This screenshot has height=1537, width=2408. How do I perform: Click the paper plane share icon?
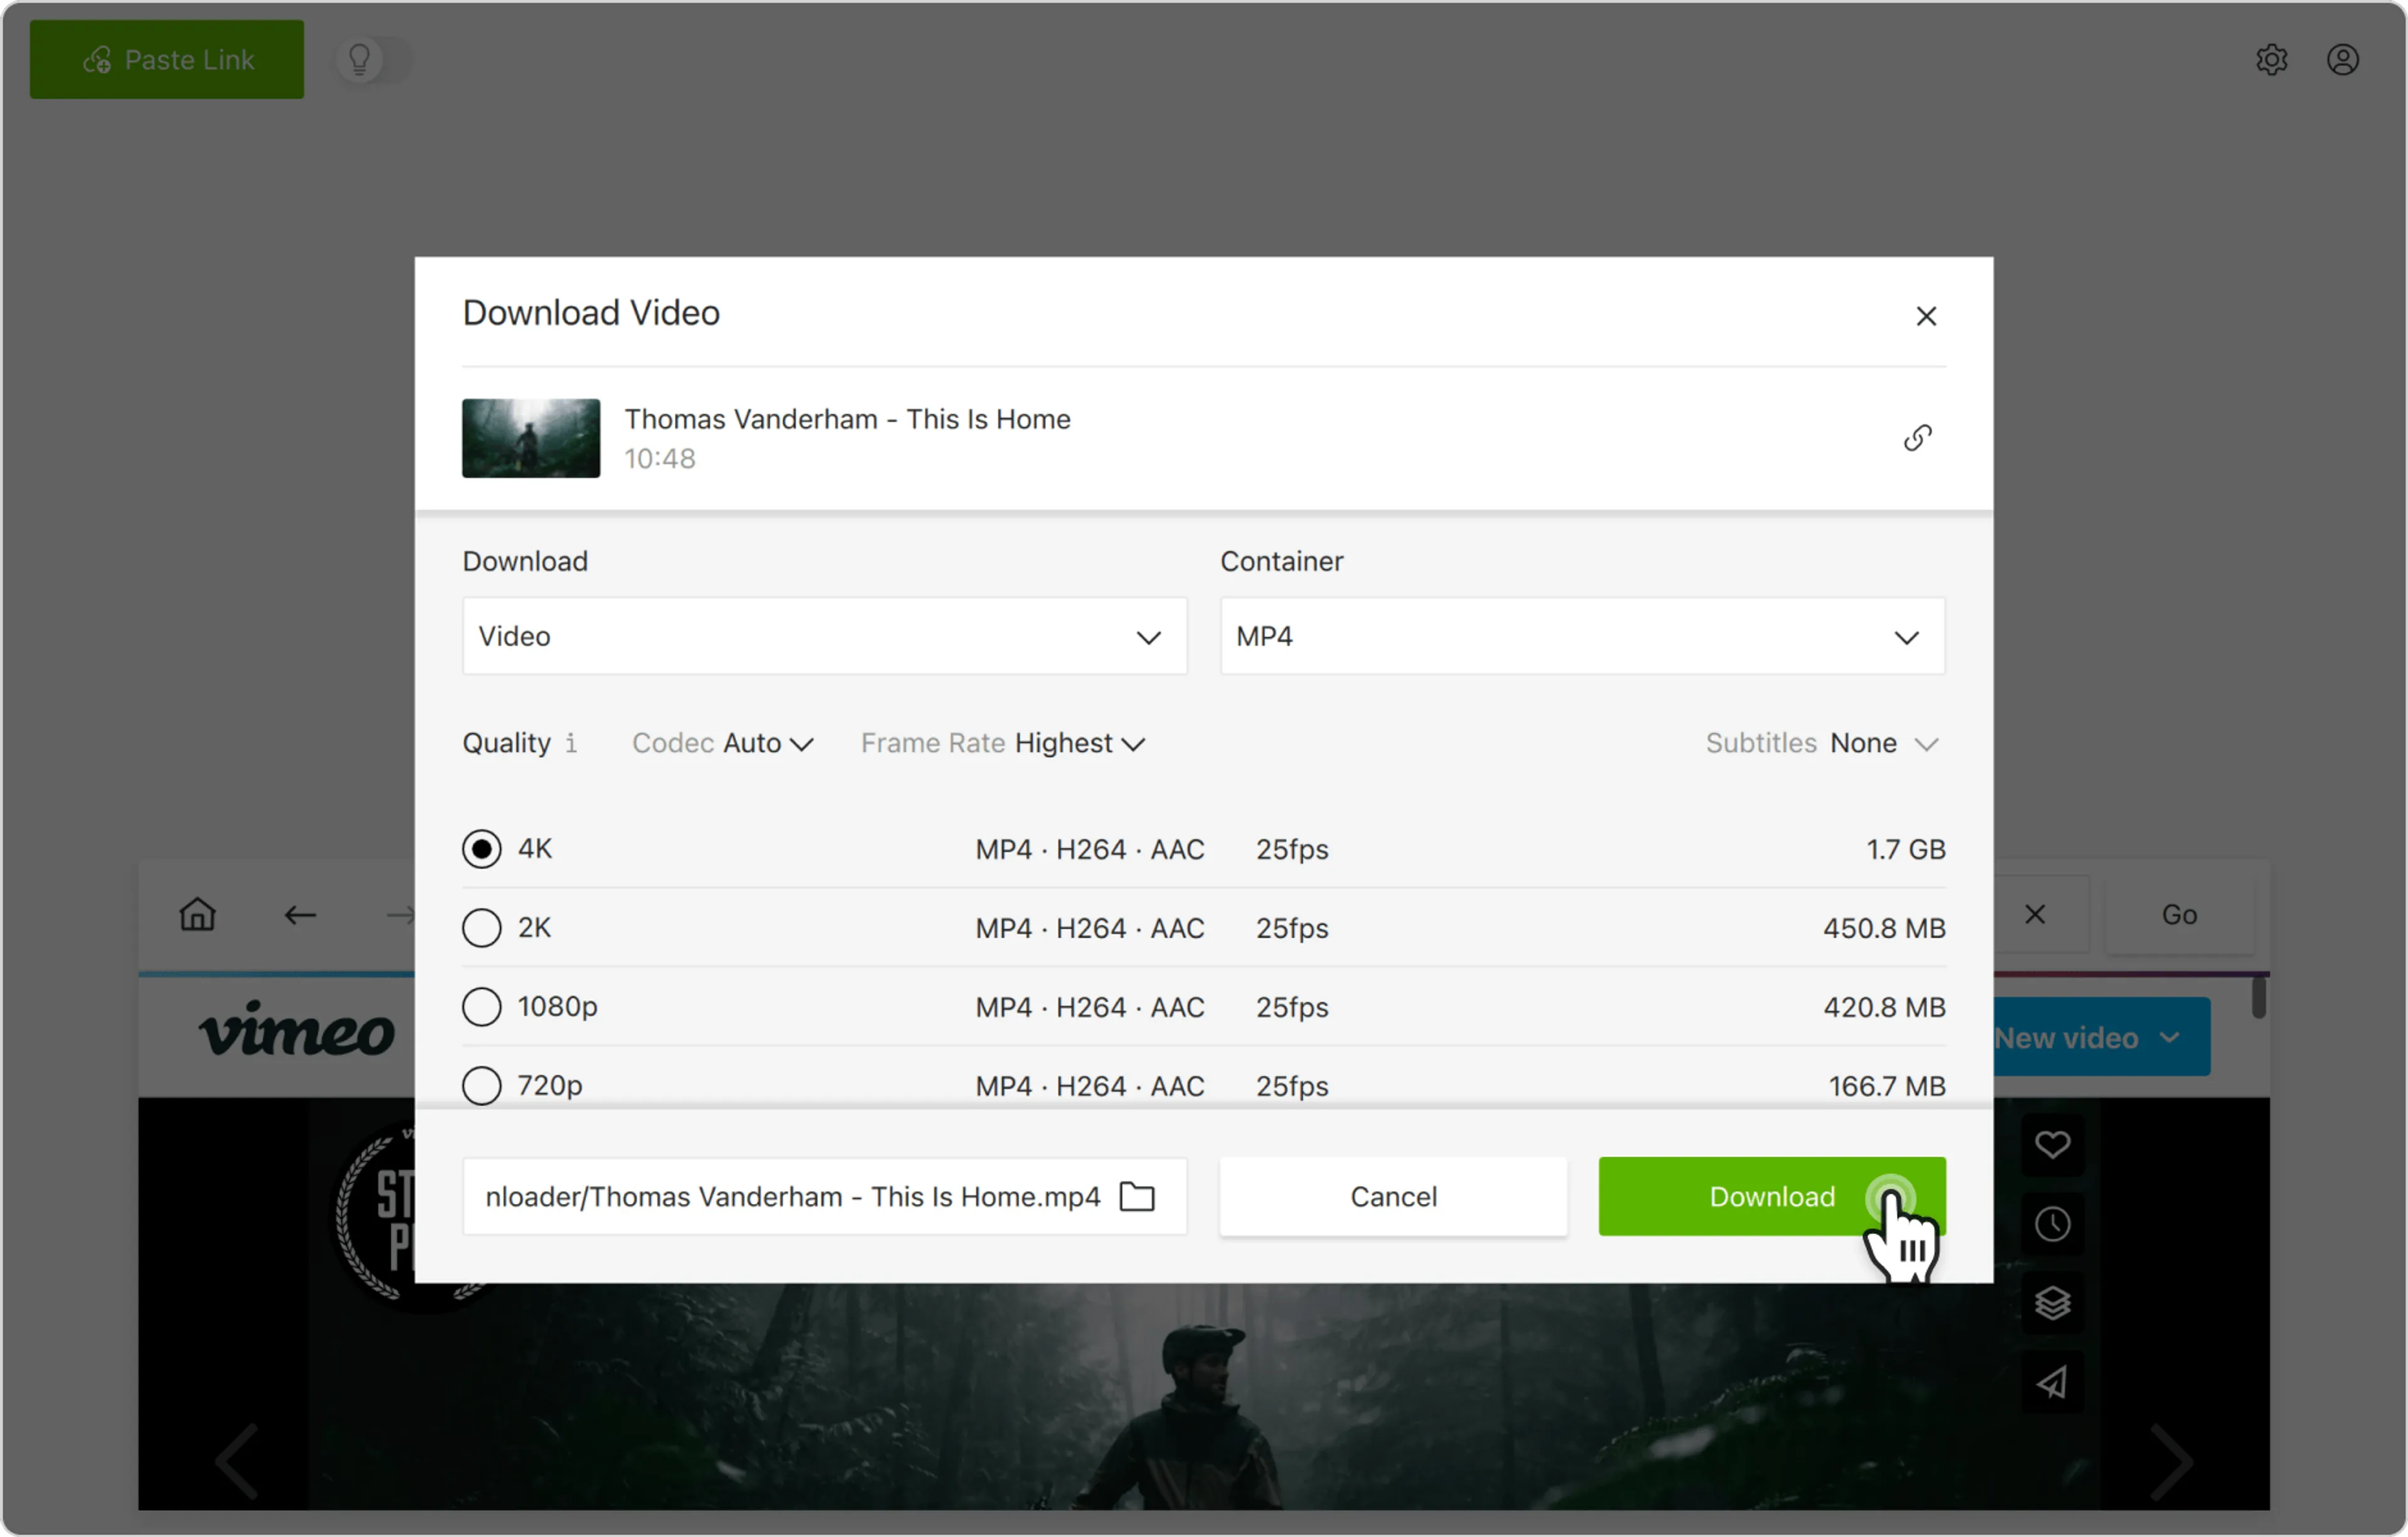[x=2052, y=1383]
